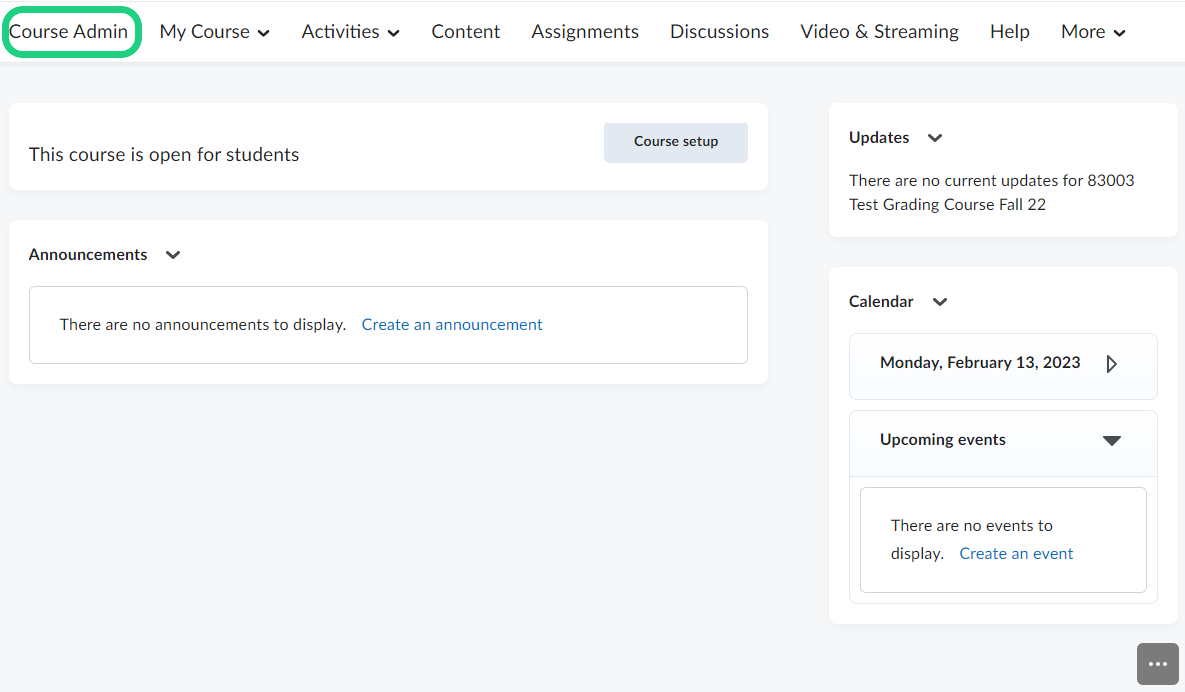1185x692 pixels.
Task: Click the Course setup button
Action: [675, 142]
